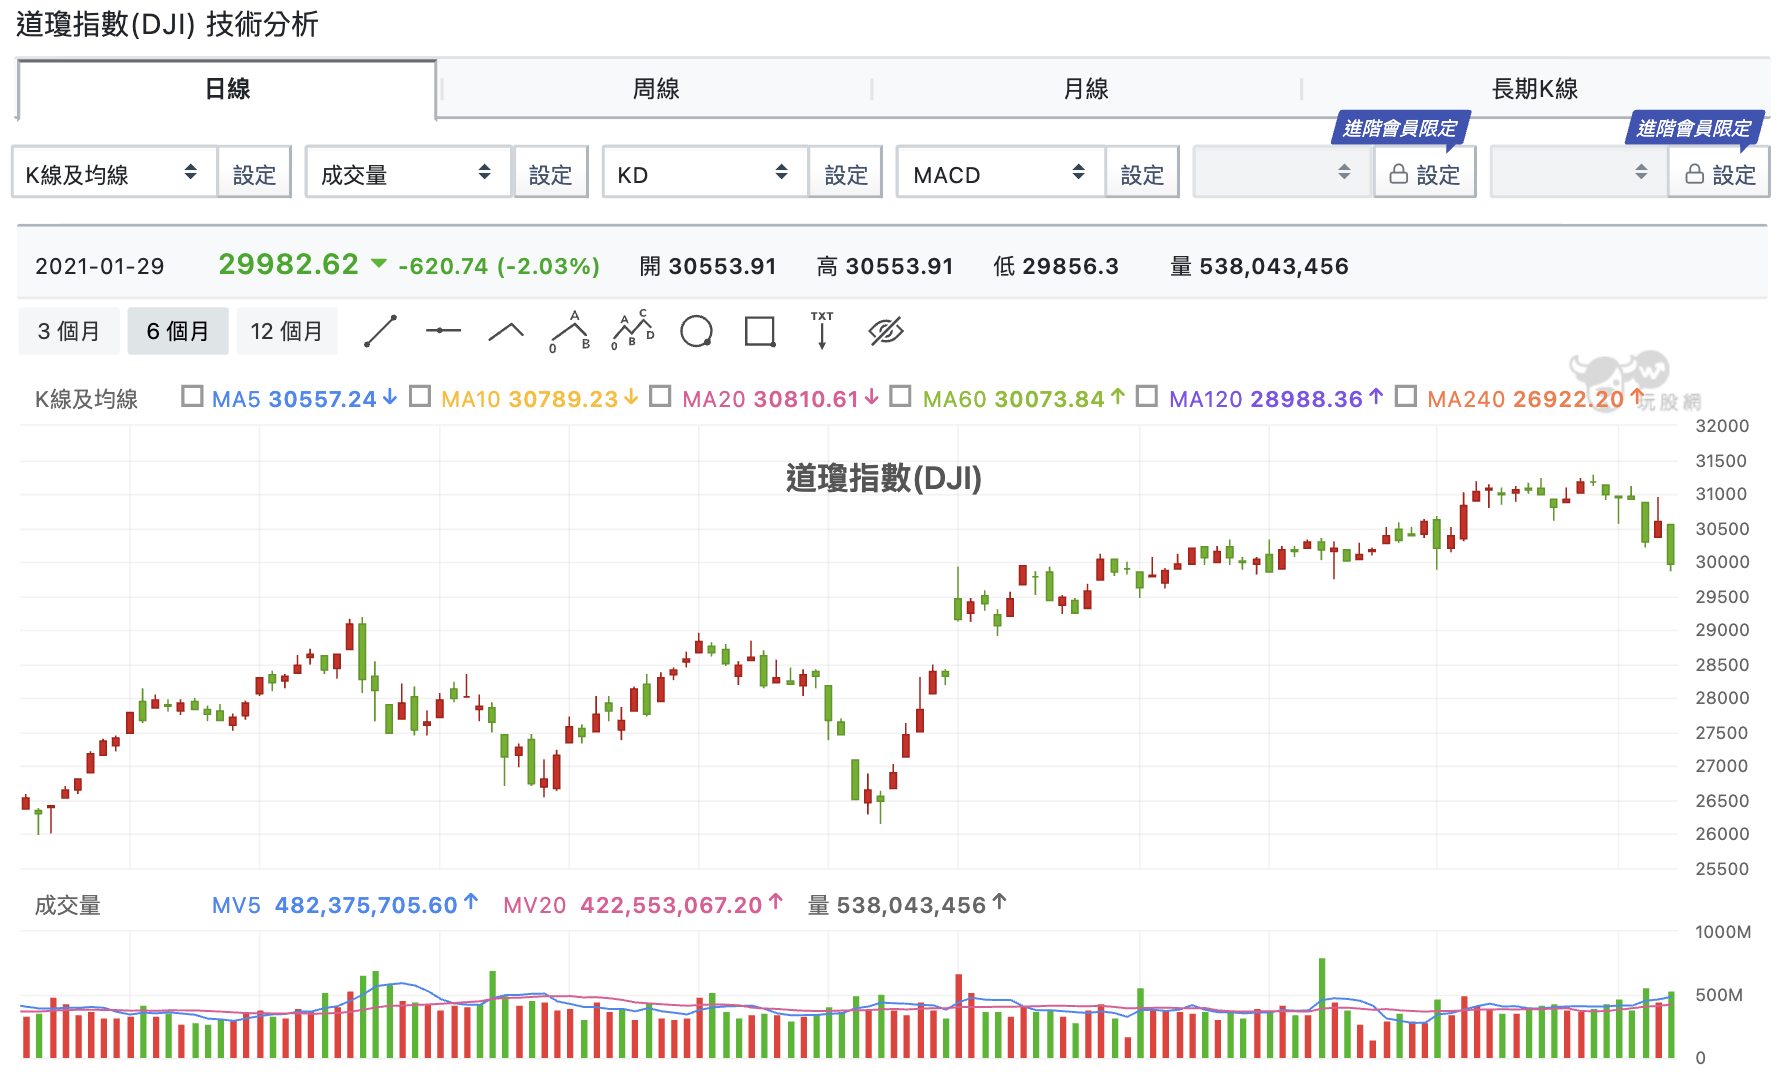The image size is (1786, 1072).
Task: Click the page title 道瓊指數(DJI) 技術分析
Action: (167, 24)
